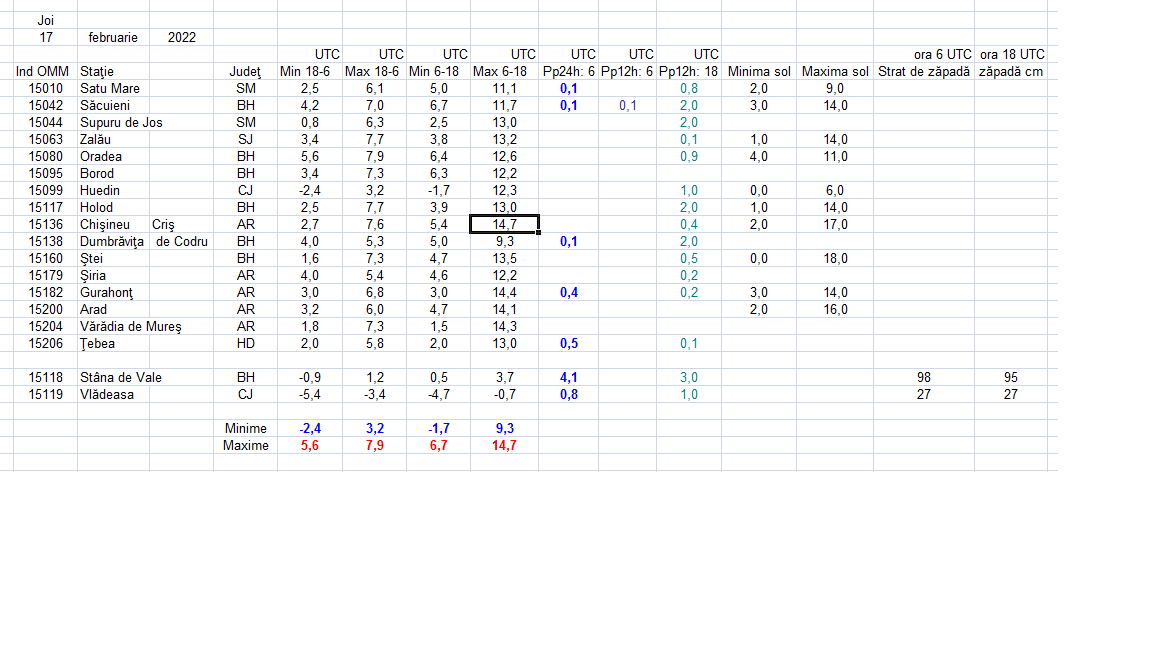Click the Județ column header

click(x=245, y=71)
